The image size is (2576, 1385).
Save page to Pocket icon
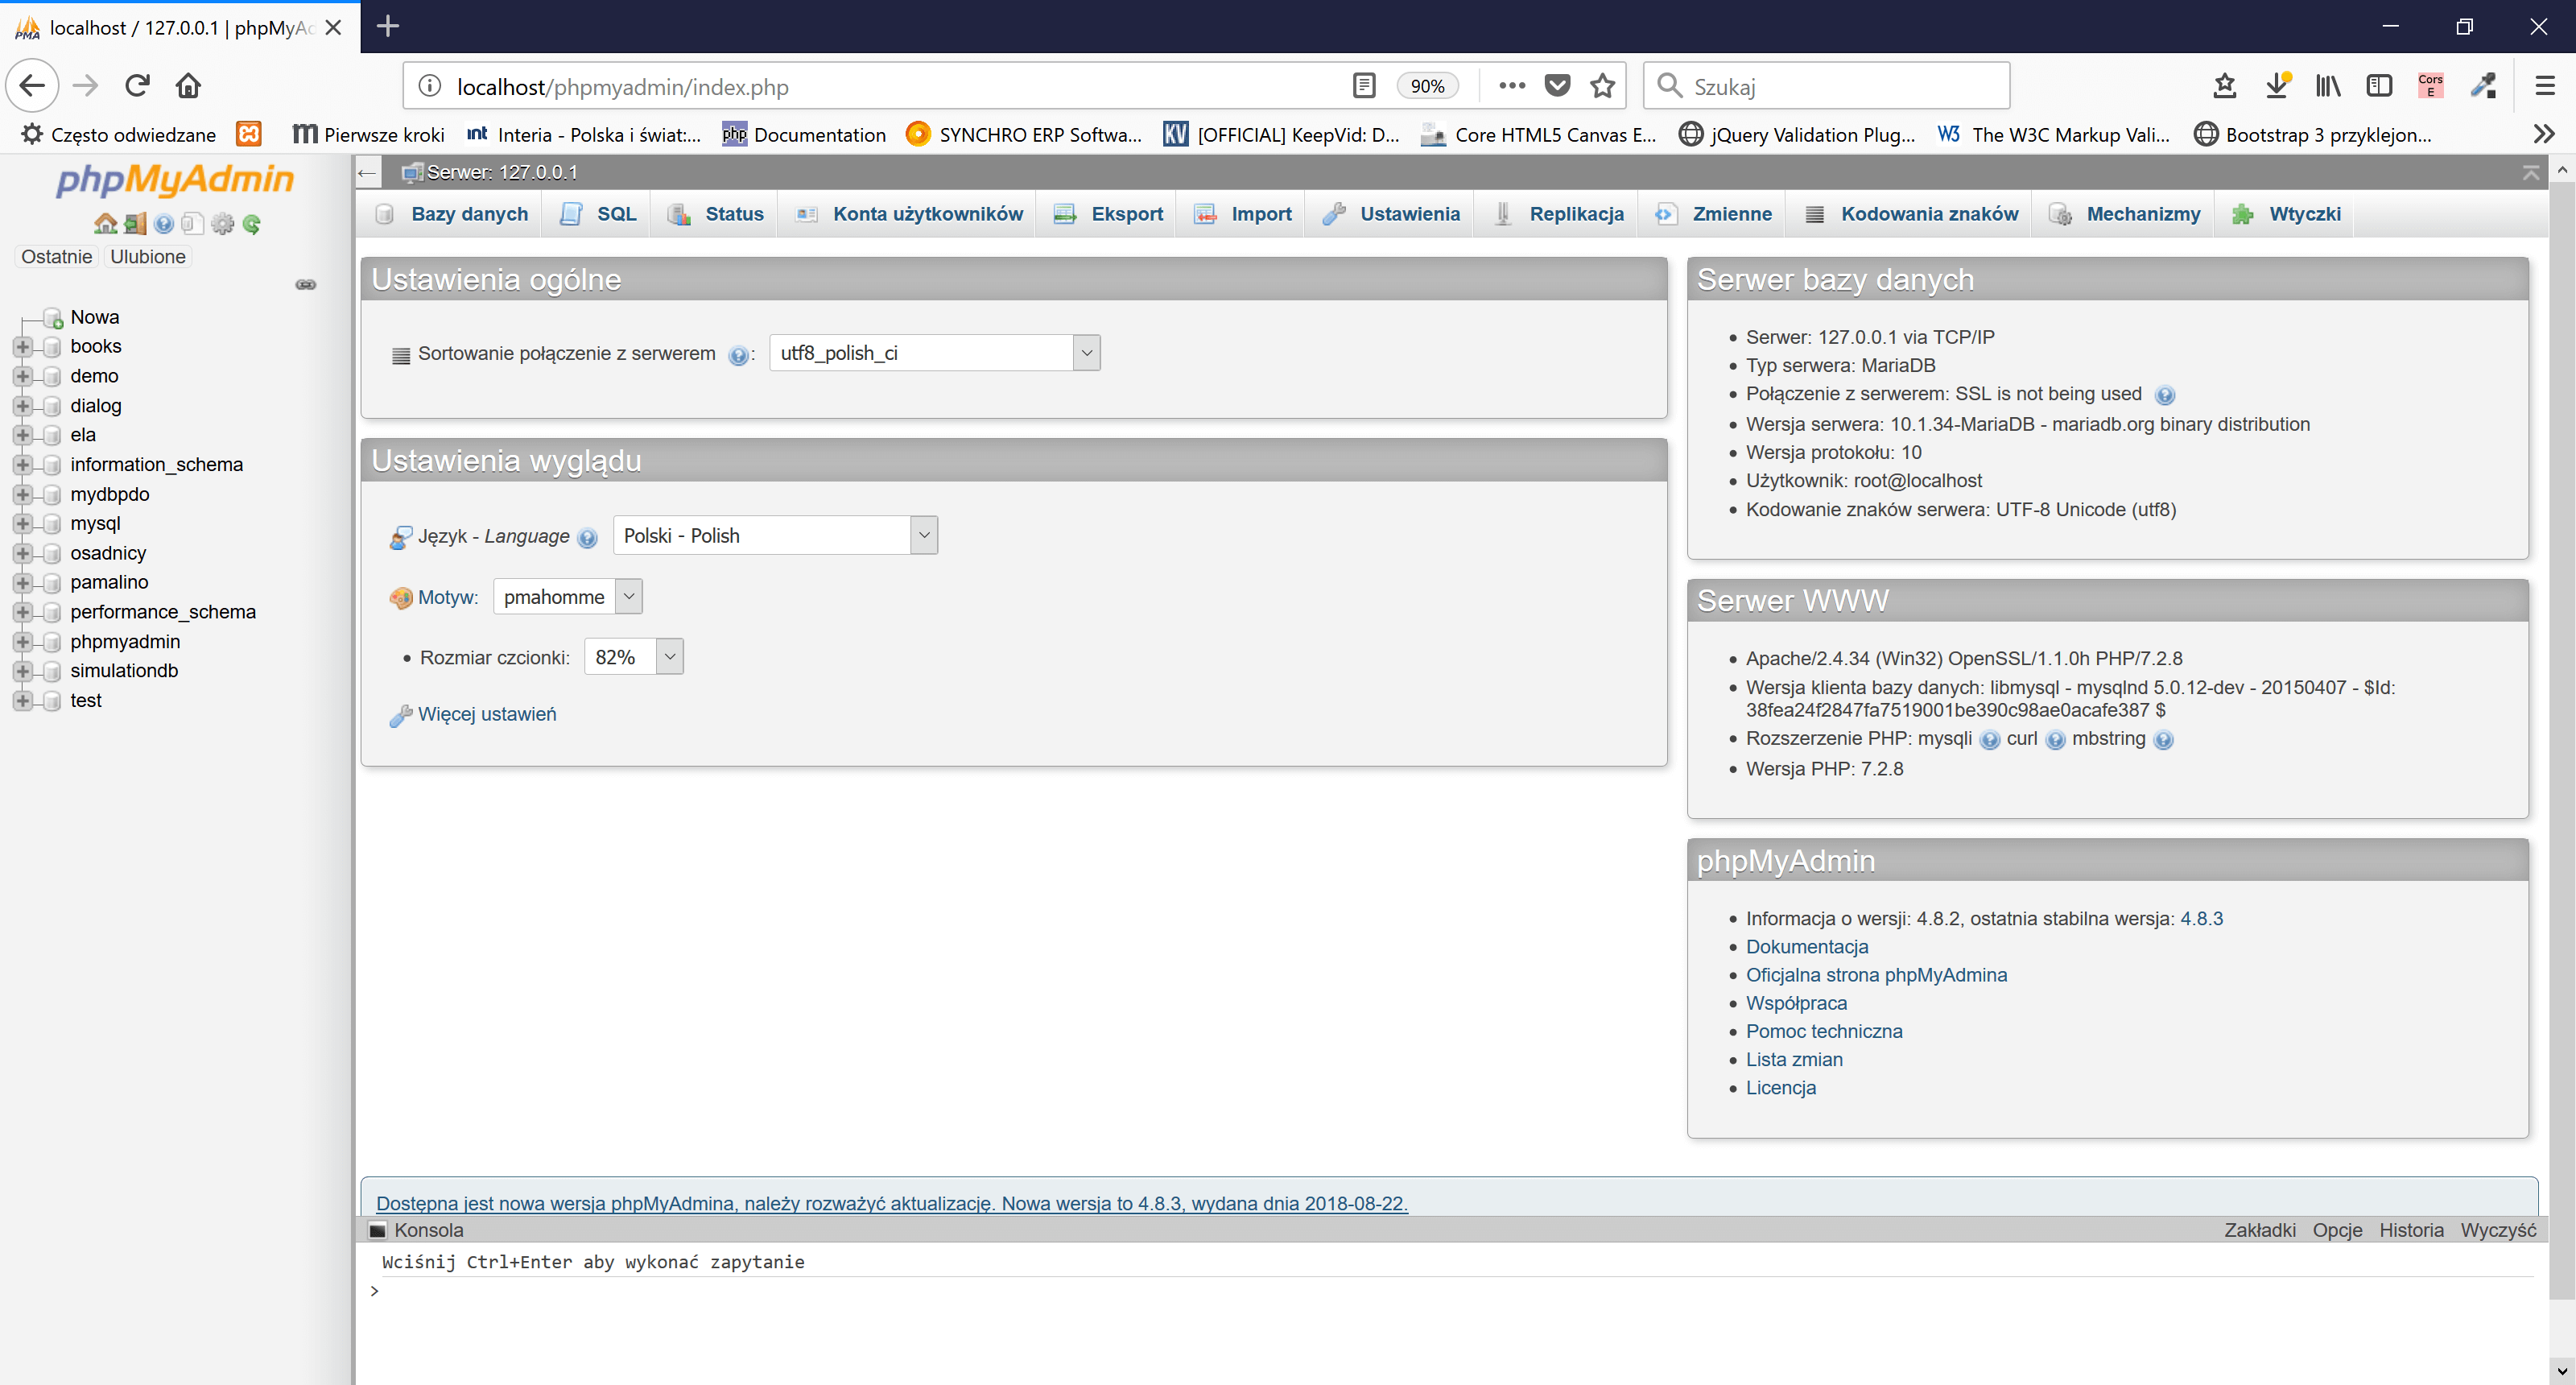point(1557,86)
